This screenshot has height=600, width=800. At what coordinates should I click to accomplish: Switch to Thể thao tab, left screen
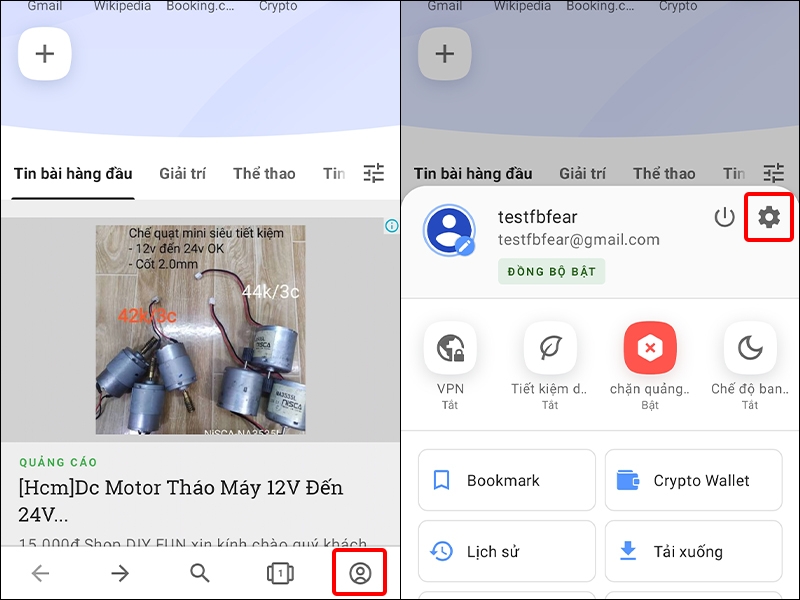point(264,173)
